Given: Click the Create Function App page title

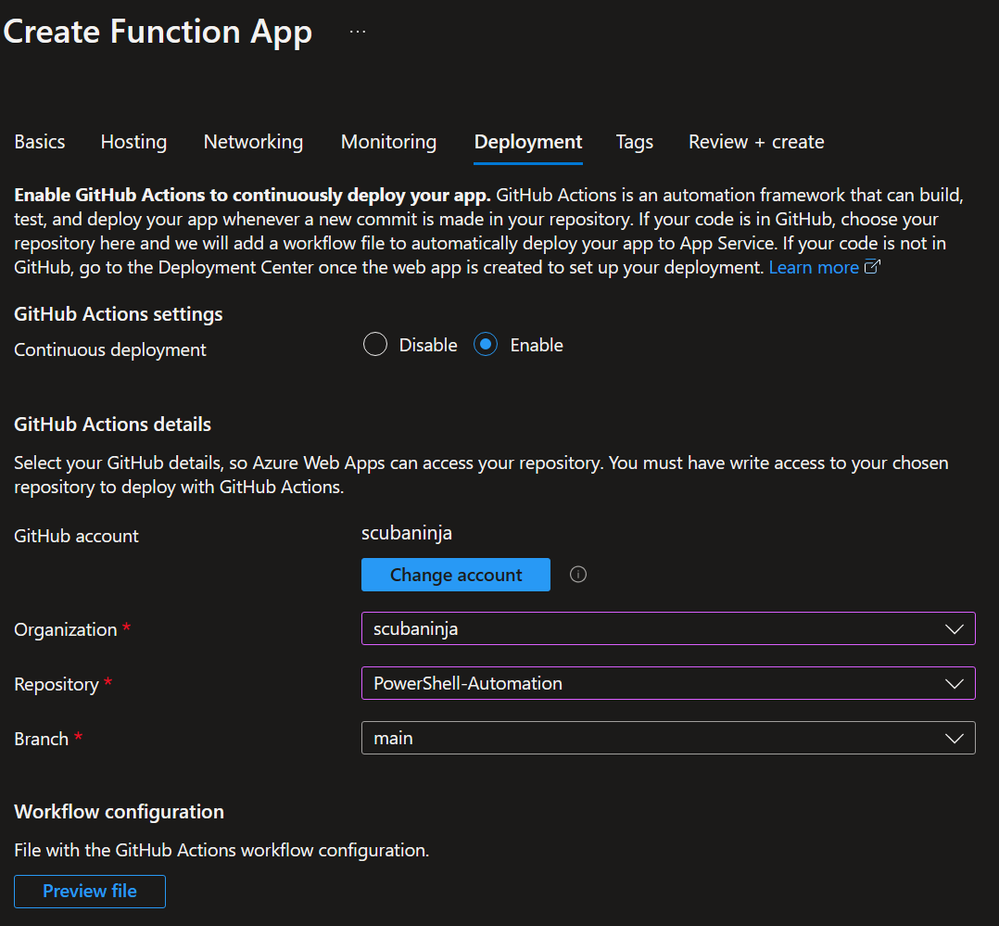Looking at the screenshot, I should (157, 31).
